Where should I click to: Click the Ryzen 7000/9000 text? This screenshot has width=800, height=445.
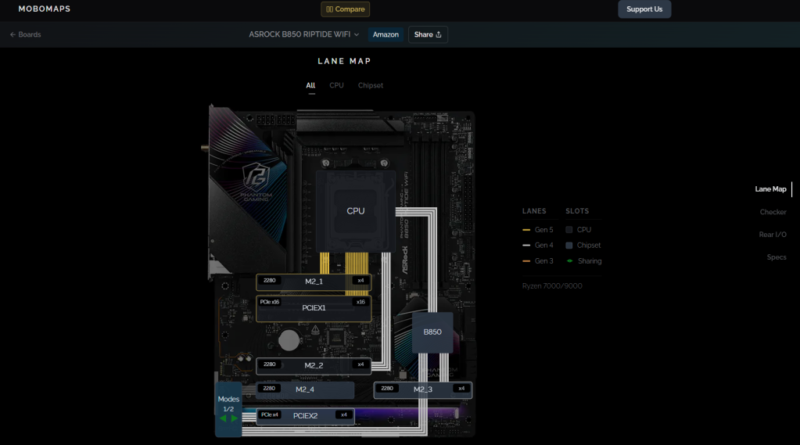(552, 286)
